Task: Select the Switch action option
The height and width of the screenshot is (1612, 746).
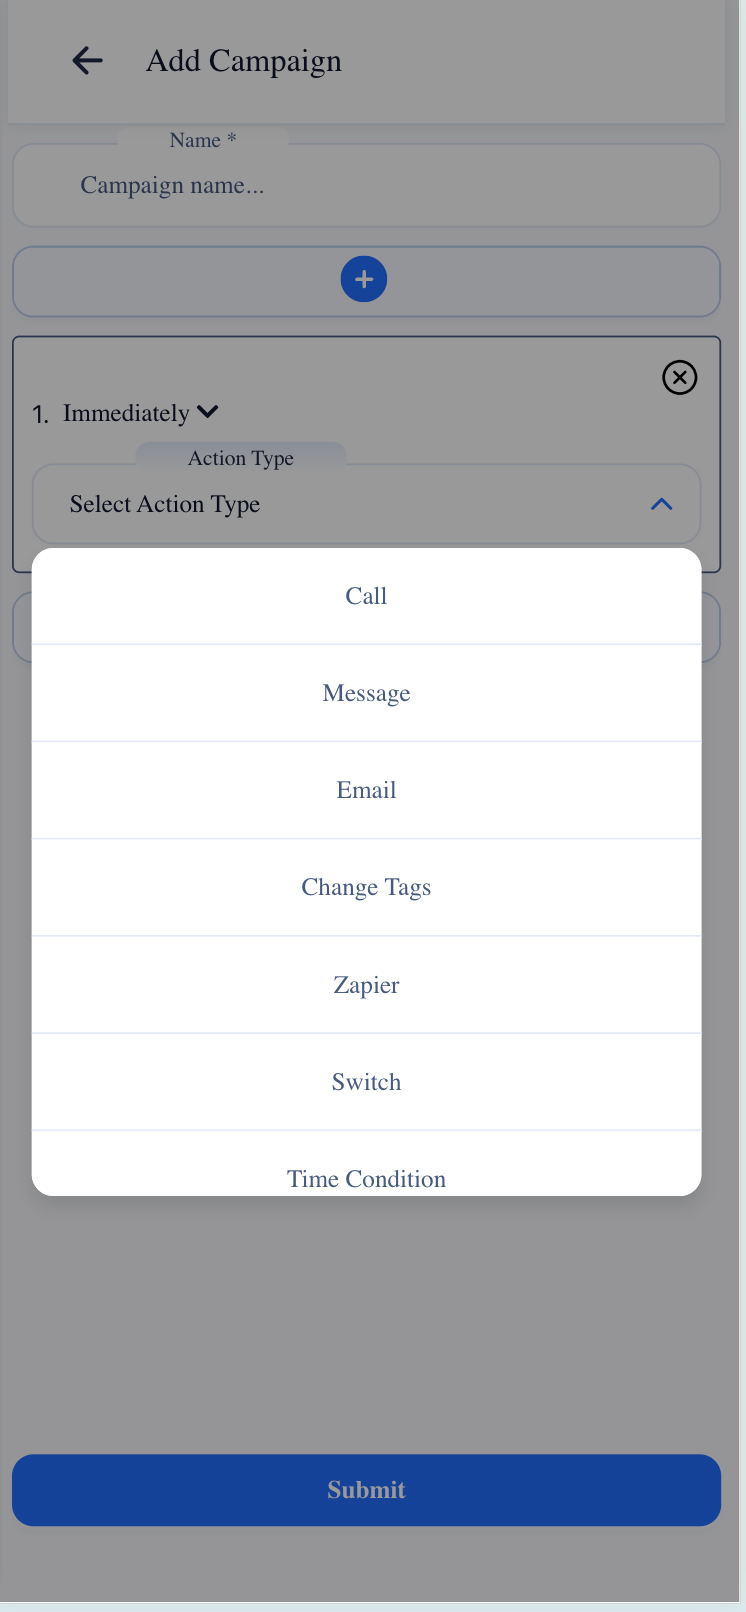Action: coord(366,1082)
